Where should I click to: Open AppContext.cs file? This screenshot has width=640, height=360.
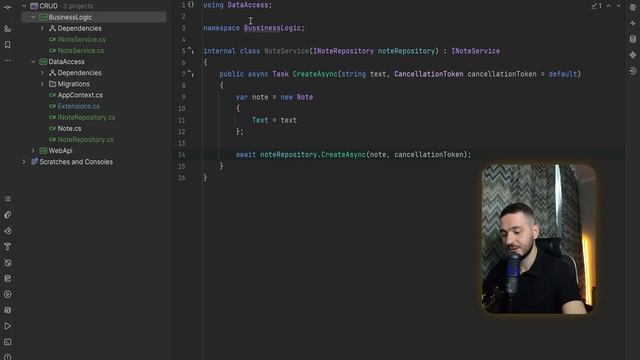pos(80,95)
